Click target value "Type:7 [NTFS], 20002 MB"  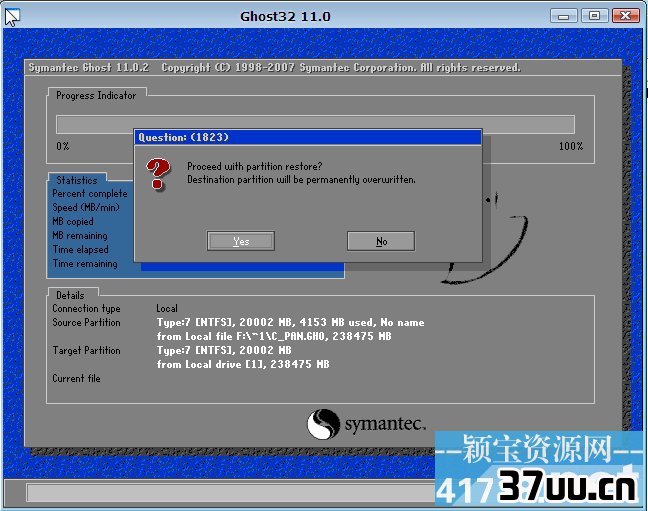pyautogui.click(x=224, y=351)
